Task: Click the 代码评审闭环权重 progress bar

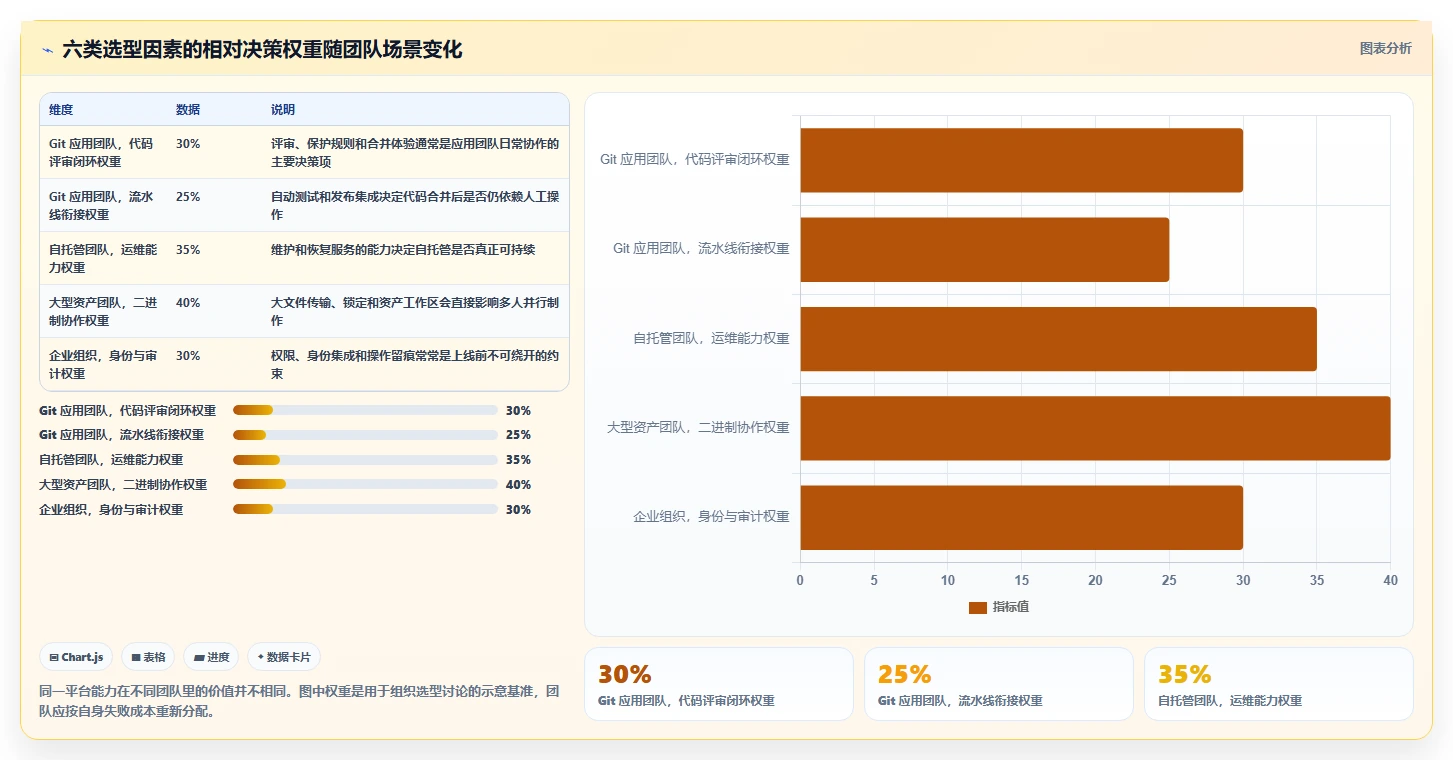Action: pos(365,410)
